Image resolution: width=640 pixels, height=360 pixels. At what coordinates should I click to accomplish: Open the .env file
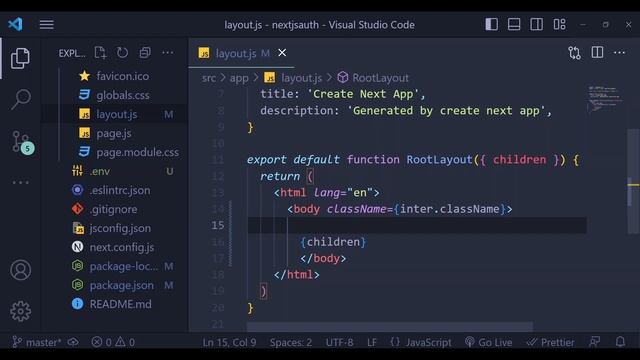click(x=100, y=171)
